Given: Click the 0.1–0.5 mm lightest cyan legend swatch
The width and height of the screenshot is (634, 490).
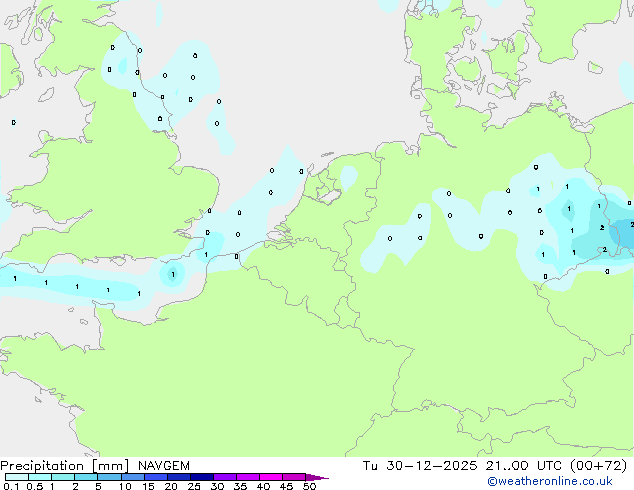Looking at the screenshot, I should tap(17, 477).
